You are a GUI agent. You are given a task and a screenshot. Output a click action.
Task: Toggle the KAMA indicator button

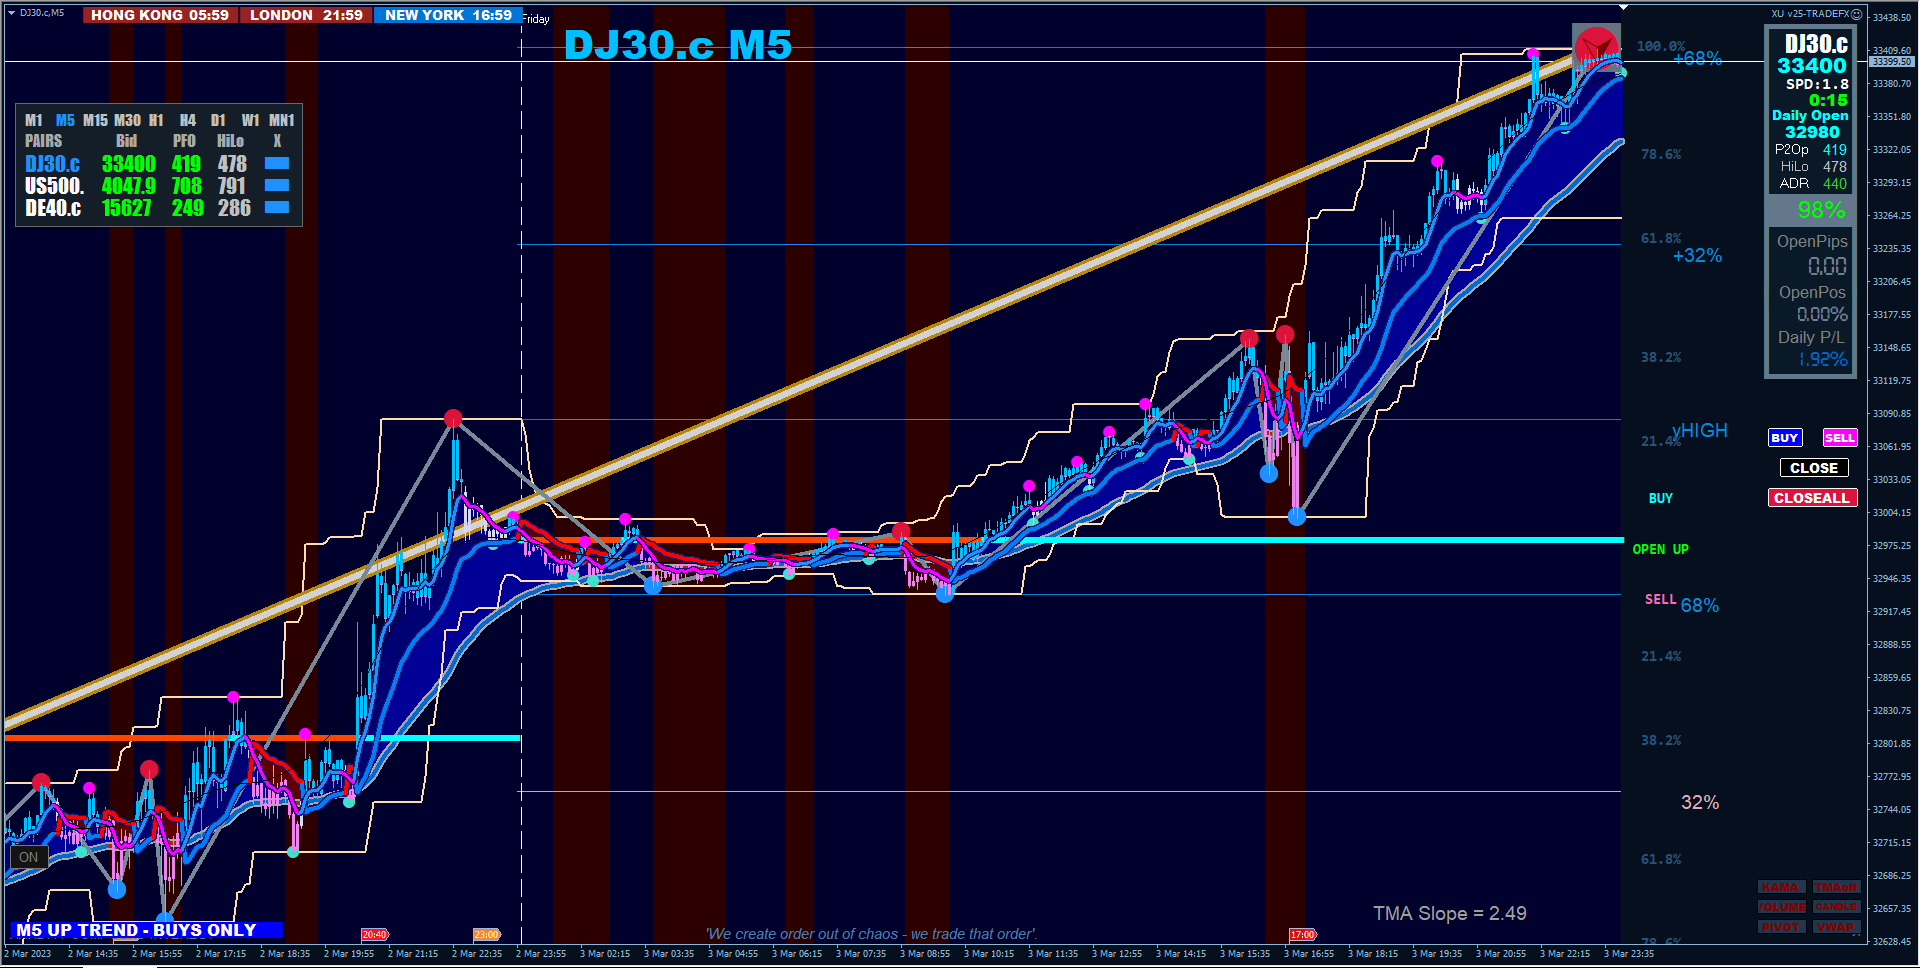point(1781,887)
